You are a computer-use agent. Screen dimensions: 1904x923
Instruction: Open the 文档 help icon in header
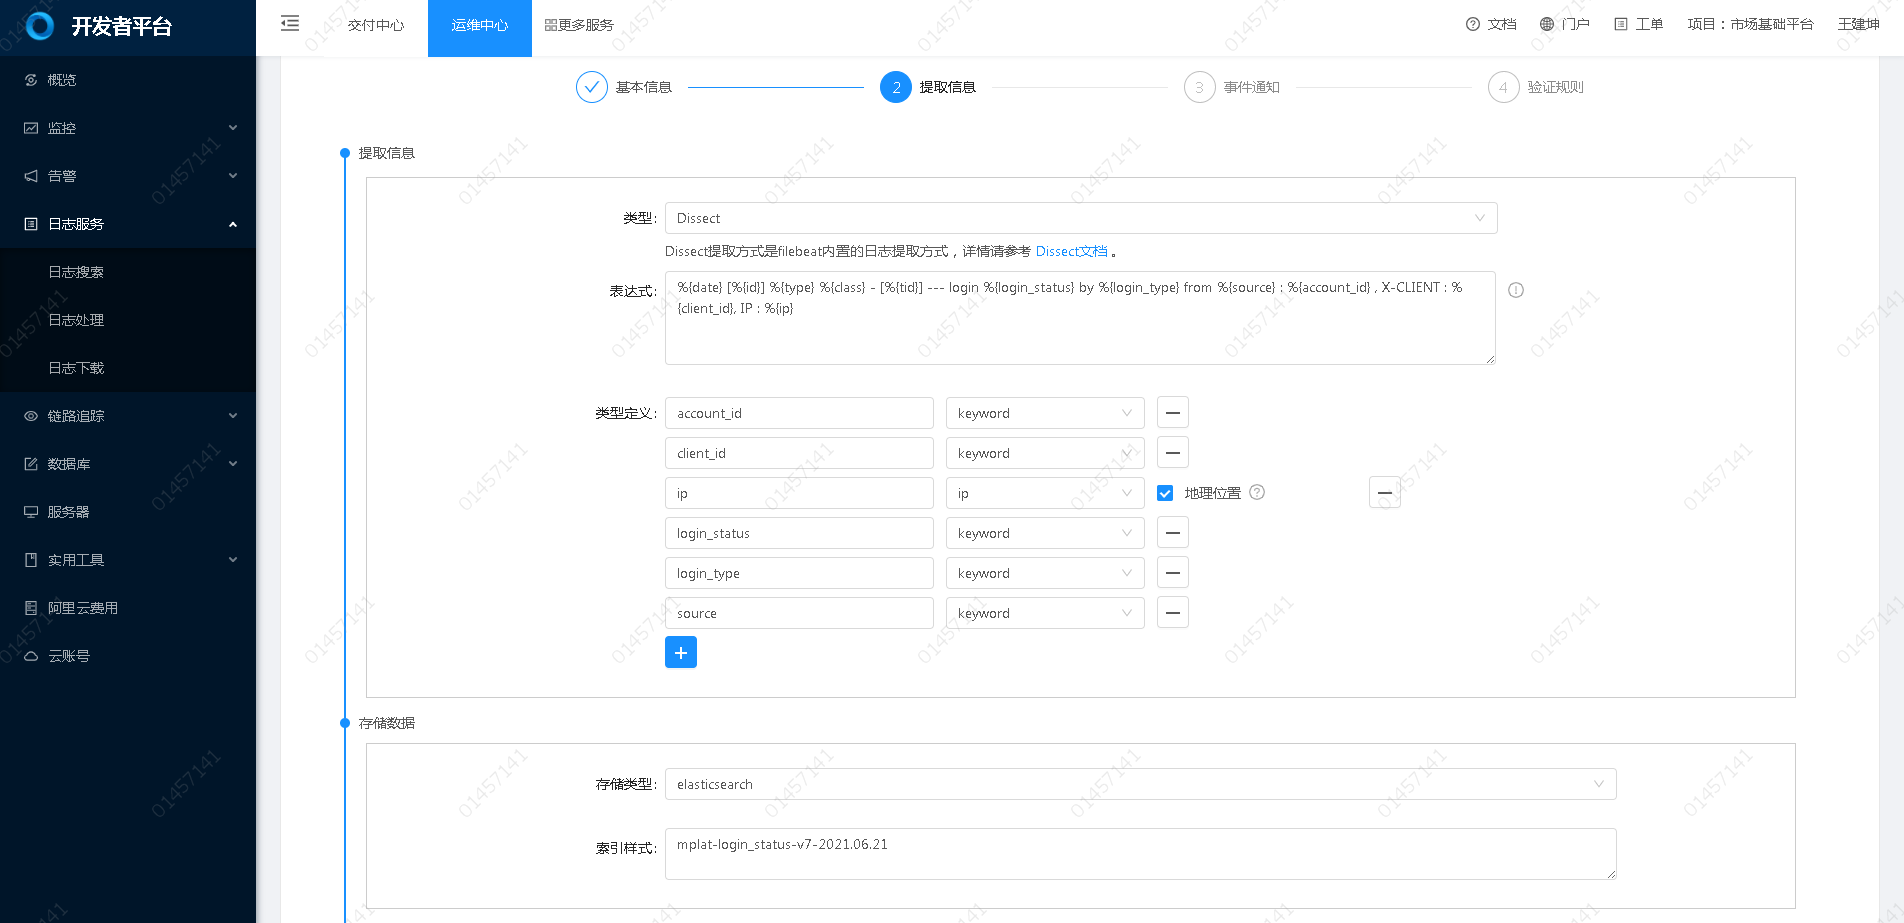[x=1473, y=24]
